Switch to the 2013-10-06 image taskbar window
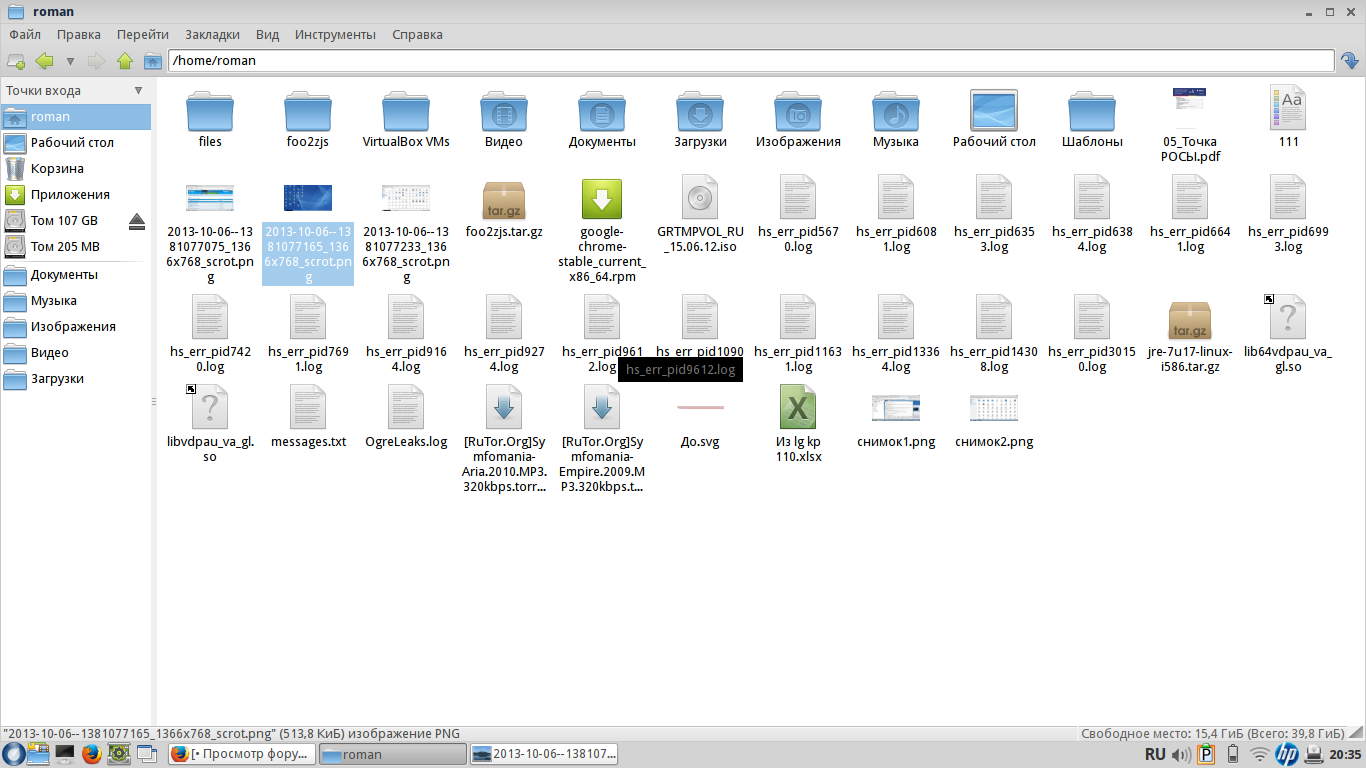The height and width of the screenshot is (768, 1366). pyautogui.click(x=544, y=754)
